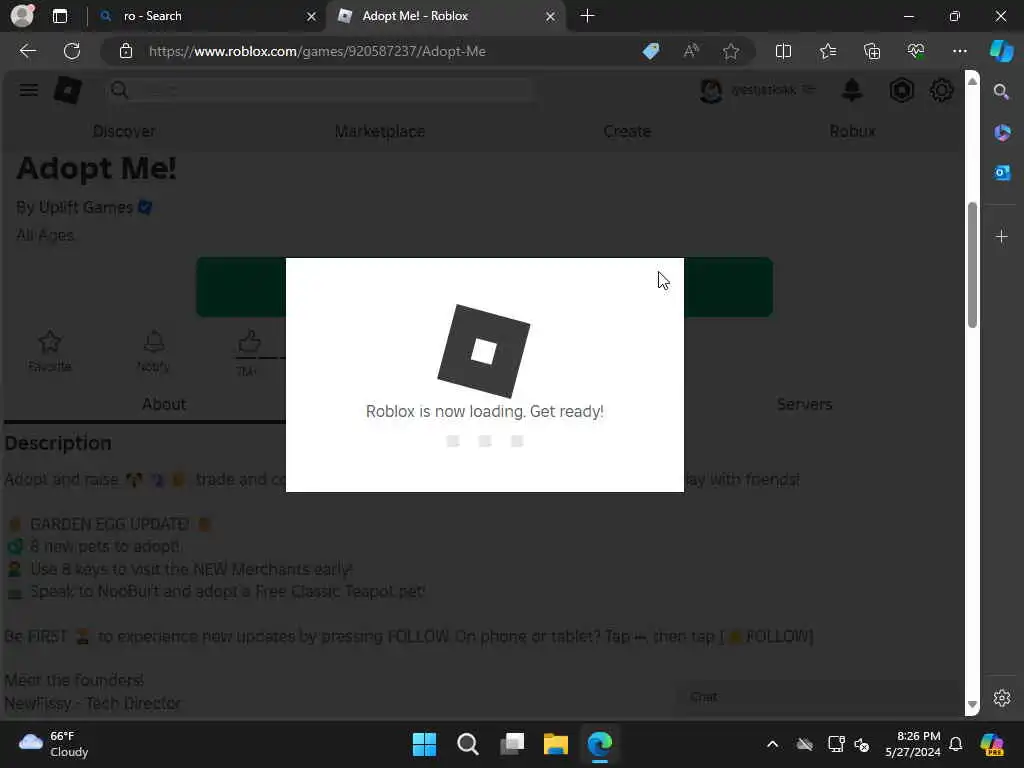Open the clock and calendar flyout

coord(912,744)
